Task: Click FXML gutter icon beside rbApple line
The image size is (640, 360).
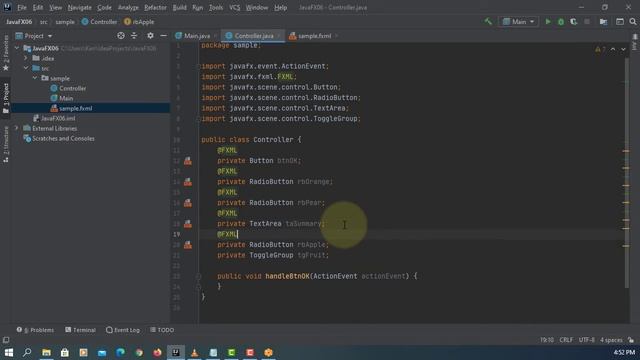Action: pyautogui.click(x=188, y=245)
